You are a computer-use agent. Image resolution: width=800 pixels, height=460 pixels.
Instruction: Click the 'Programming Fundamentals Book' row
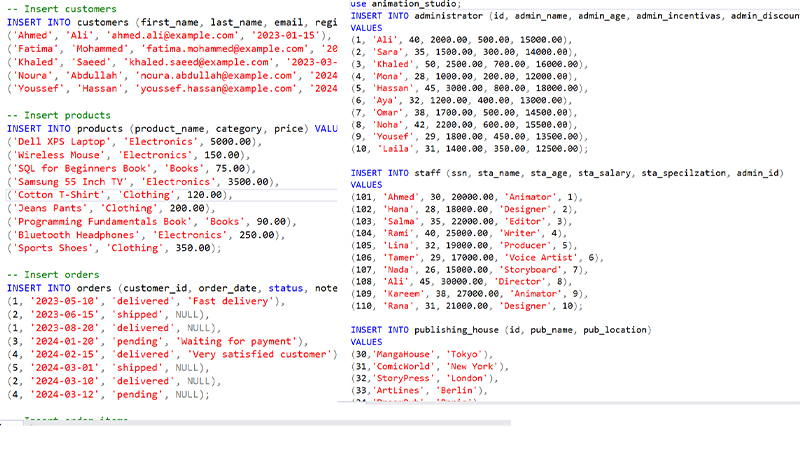click(x=152, y=222)
